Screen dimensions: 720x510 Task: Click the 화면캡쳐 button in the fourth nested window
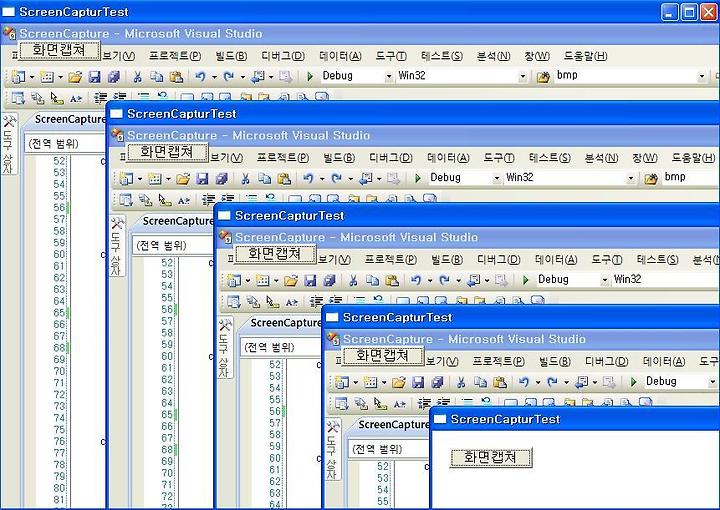coord(383,356)
